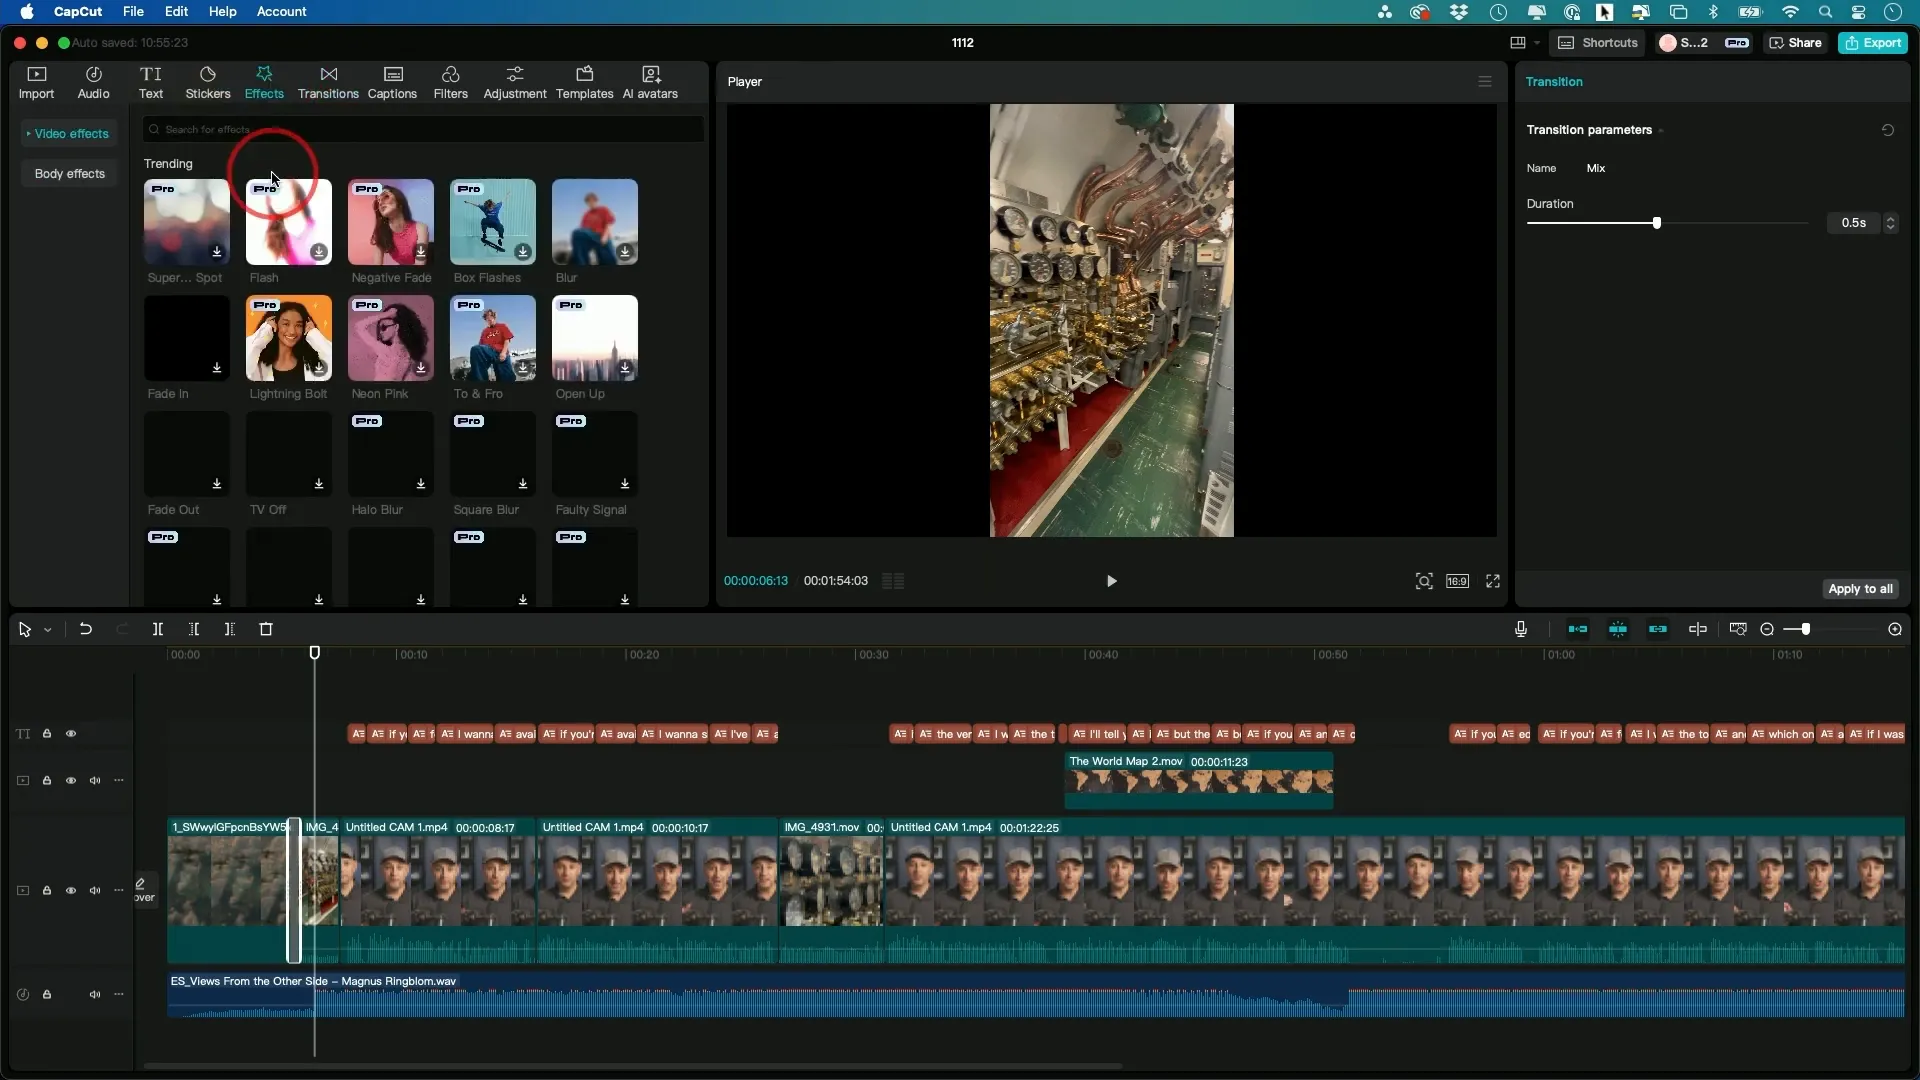This screenshot has height=1080, width=1920.
Task: Click the timeline zoom slider handle
Action: pyautogui.click(x=1805, y=629)
